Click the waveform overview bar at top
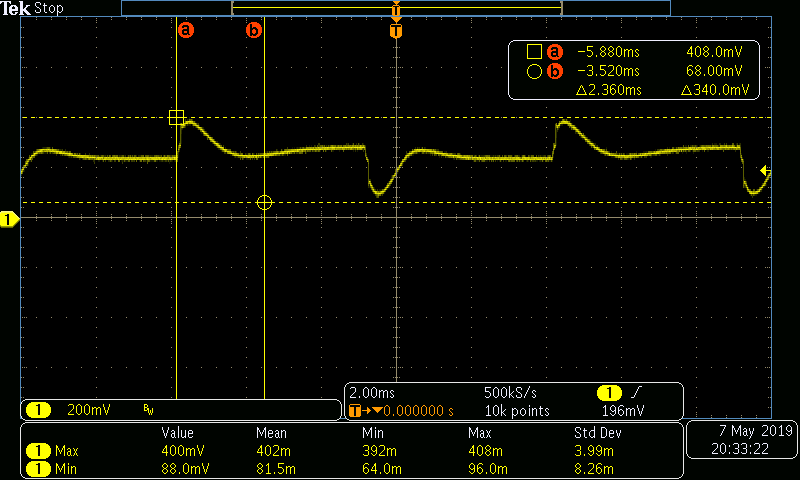 click(x=396, y=8)
